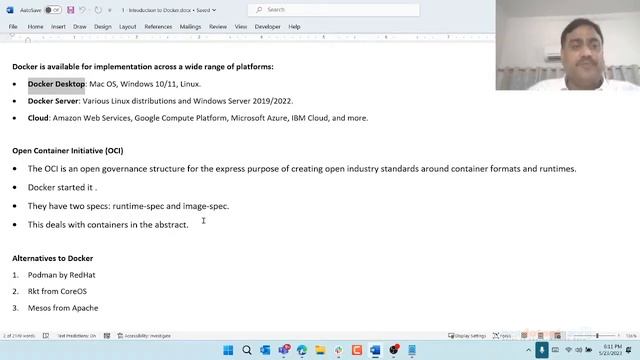Image resolution: width=640 pixels, height=360 pixels.
Task: Click the 'Podman by RedHat' list item
Action: point(62,275)
